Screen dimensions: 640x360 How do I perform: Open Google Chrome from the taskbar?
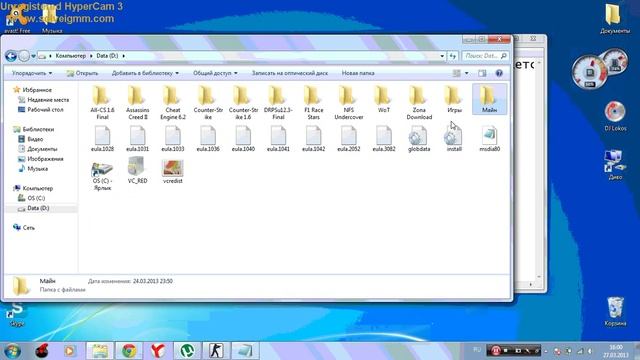129,351
